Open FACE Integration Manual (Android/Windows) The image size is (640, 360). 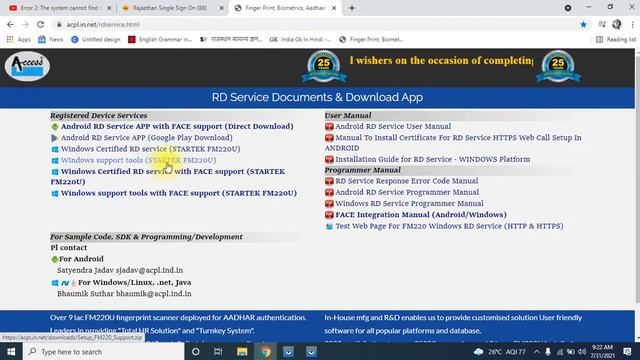coord(421,215)
